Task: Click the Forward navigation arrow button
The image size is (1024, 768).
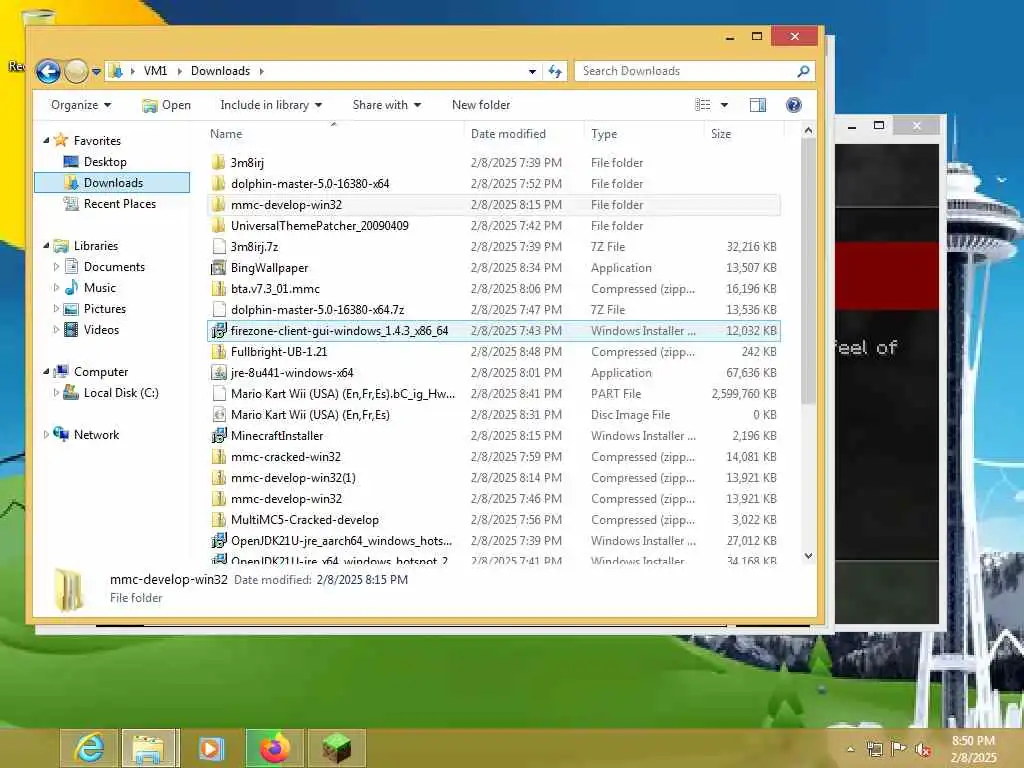Action: coord(76,71)
